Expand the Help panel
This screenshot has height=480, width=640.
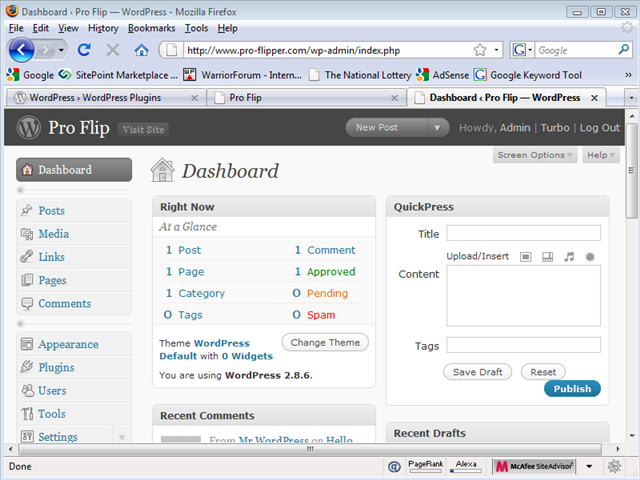pos(601,155)
